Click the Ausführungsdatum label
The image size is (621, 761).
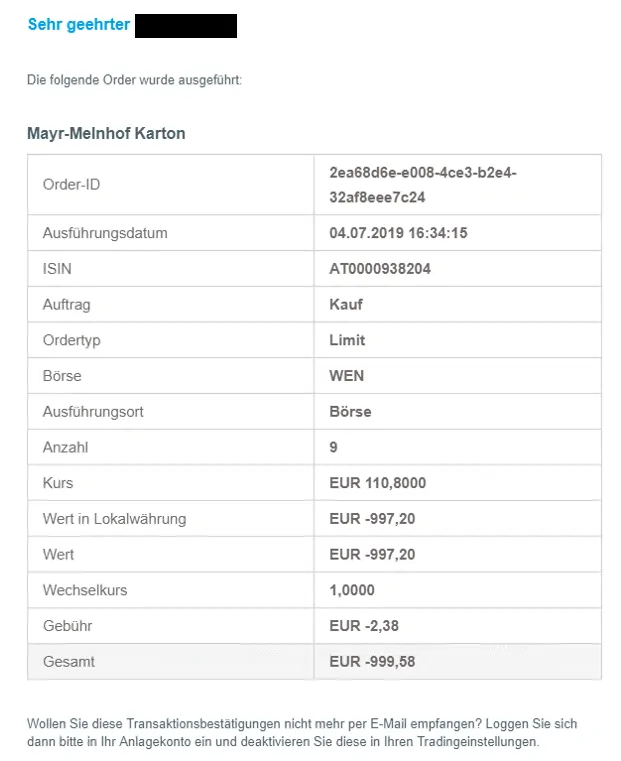(105, 233)
